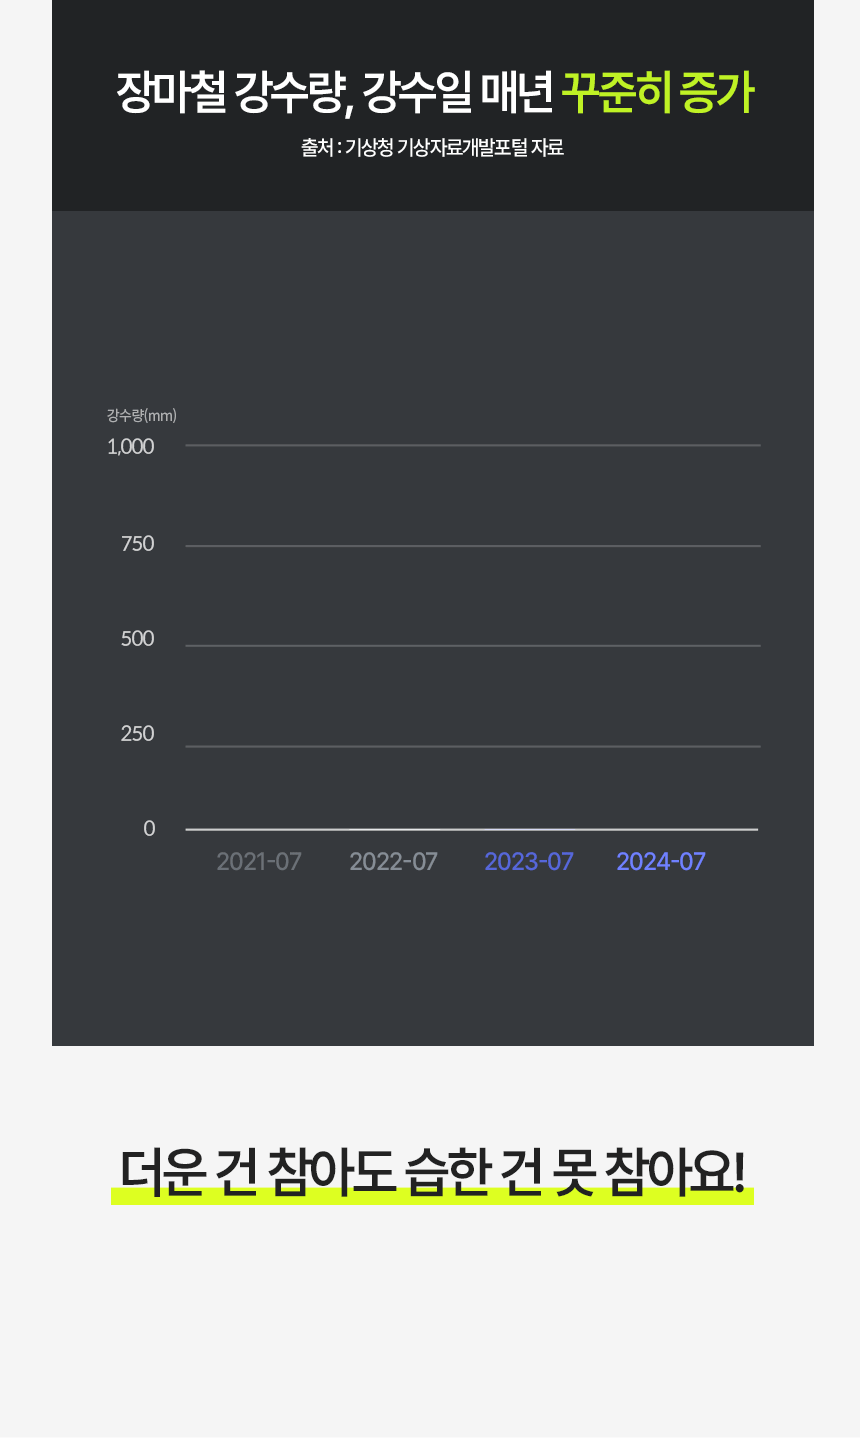Image resolution: width=860 pixels, height=1438 pixels.
Task: Select the 750 y-axis tick value
Action: [x=137, y=543]
